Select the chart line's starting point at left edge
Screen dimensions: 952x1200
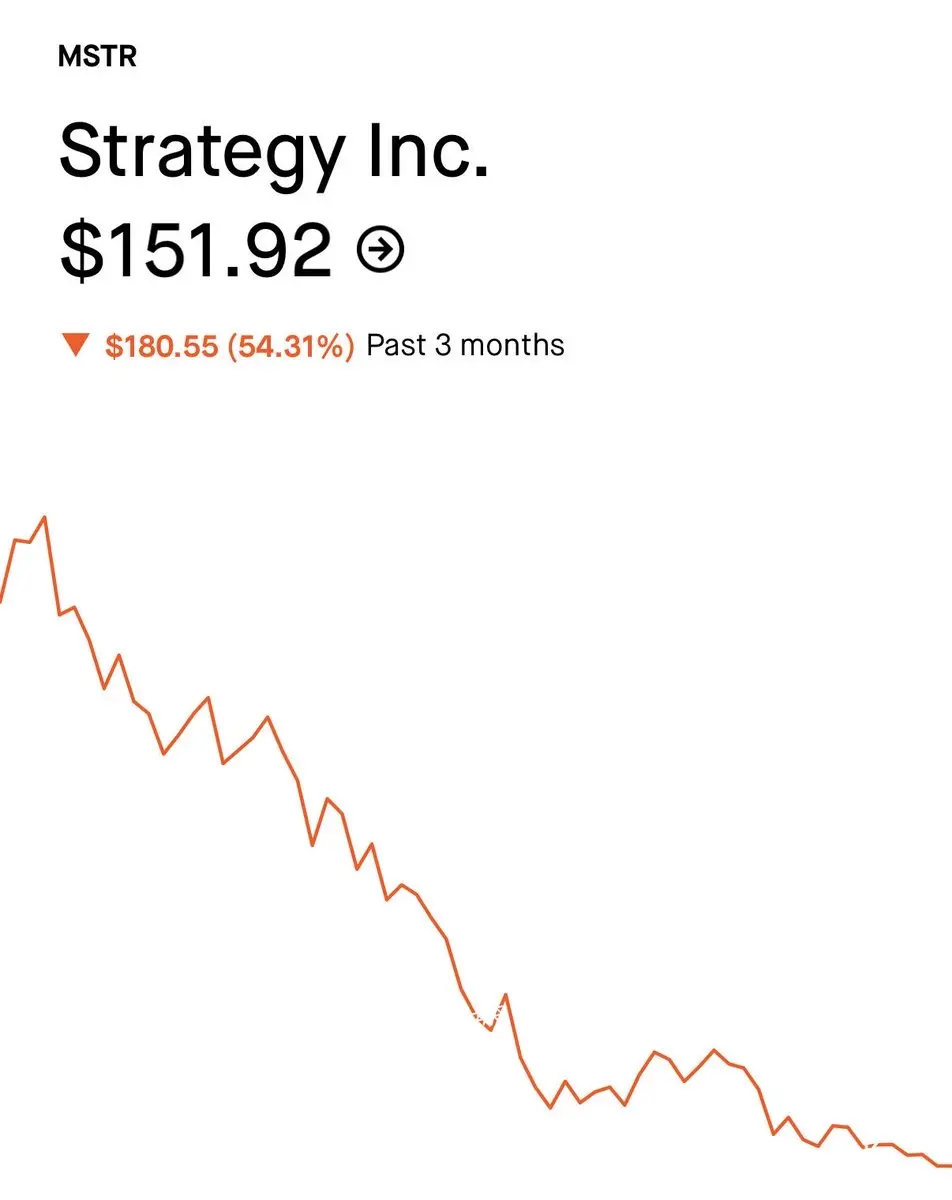click(x=3, y=600)
